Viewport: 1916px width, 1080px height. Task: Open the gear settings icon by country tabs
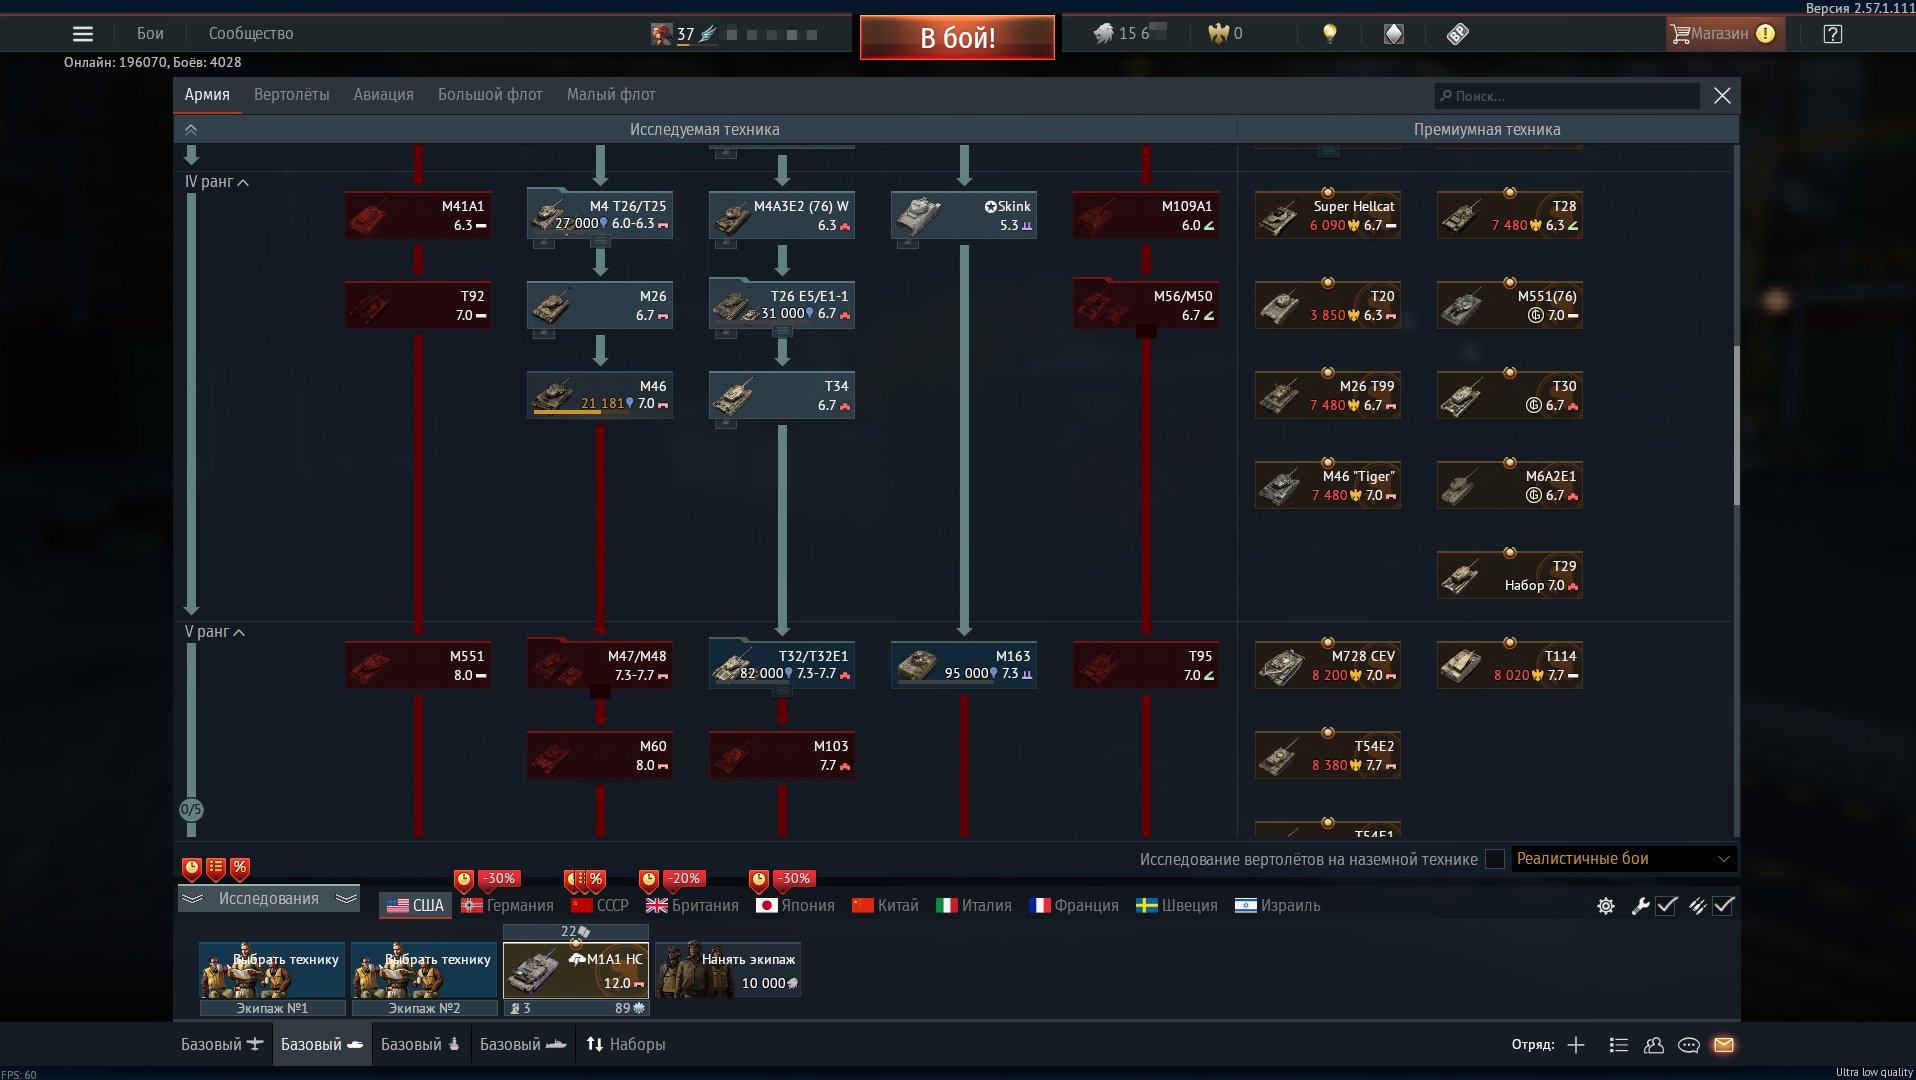coord(1605,906)
